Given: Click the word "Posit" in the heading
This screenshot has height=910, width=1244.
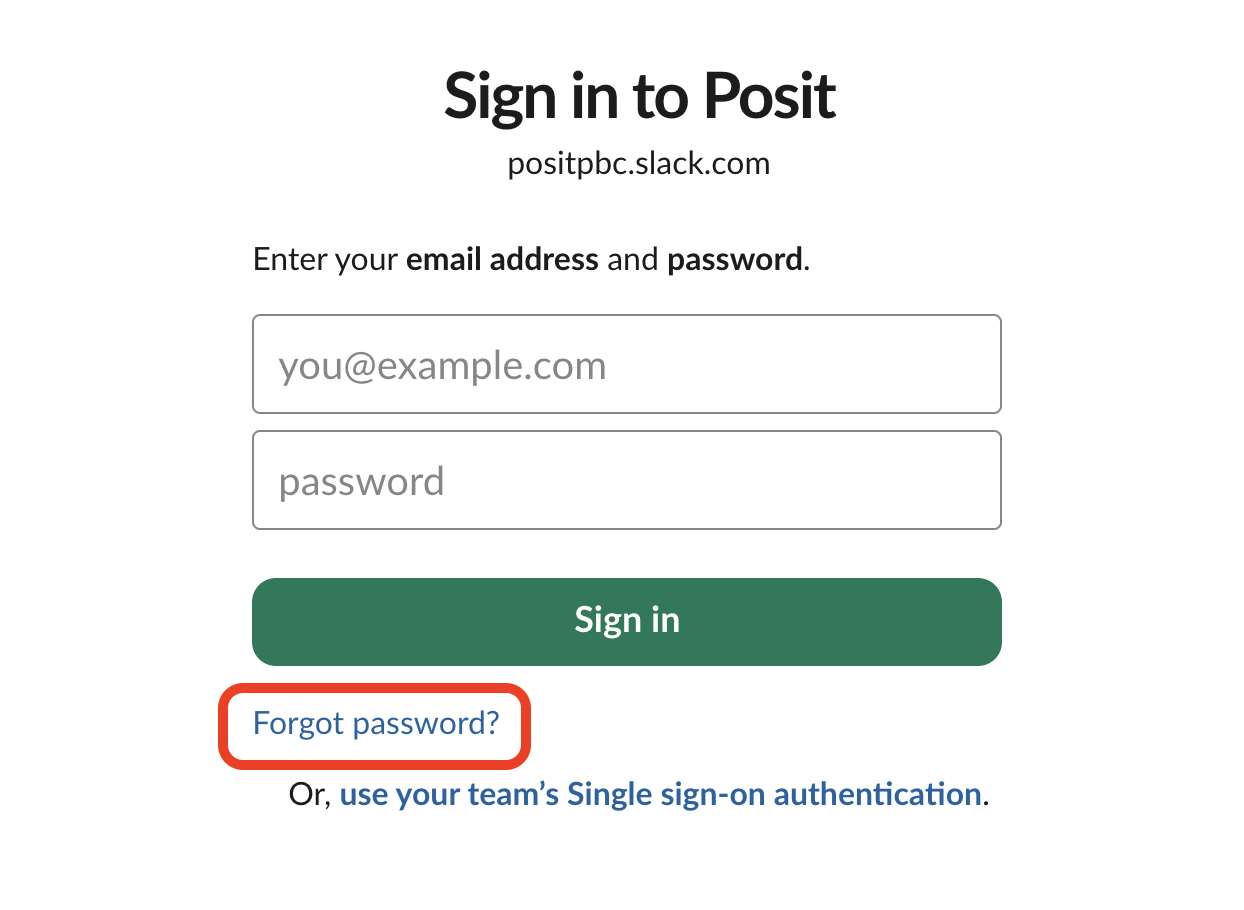Looking at the screenshot, I should pos(769,96).
